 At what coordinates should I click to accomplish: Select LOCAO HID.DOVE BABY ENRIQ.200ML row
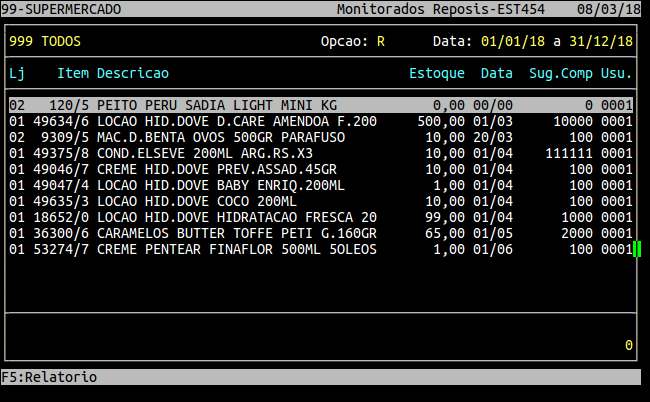coord(220,185)
